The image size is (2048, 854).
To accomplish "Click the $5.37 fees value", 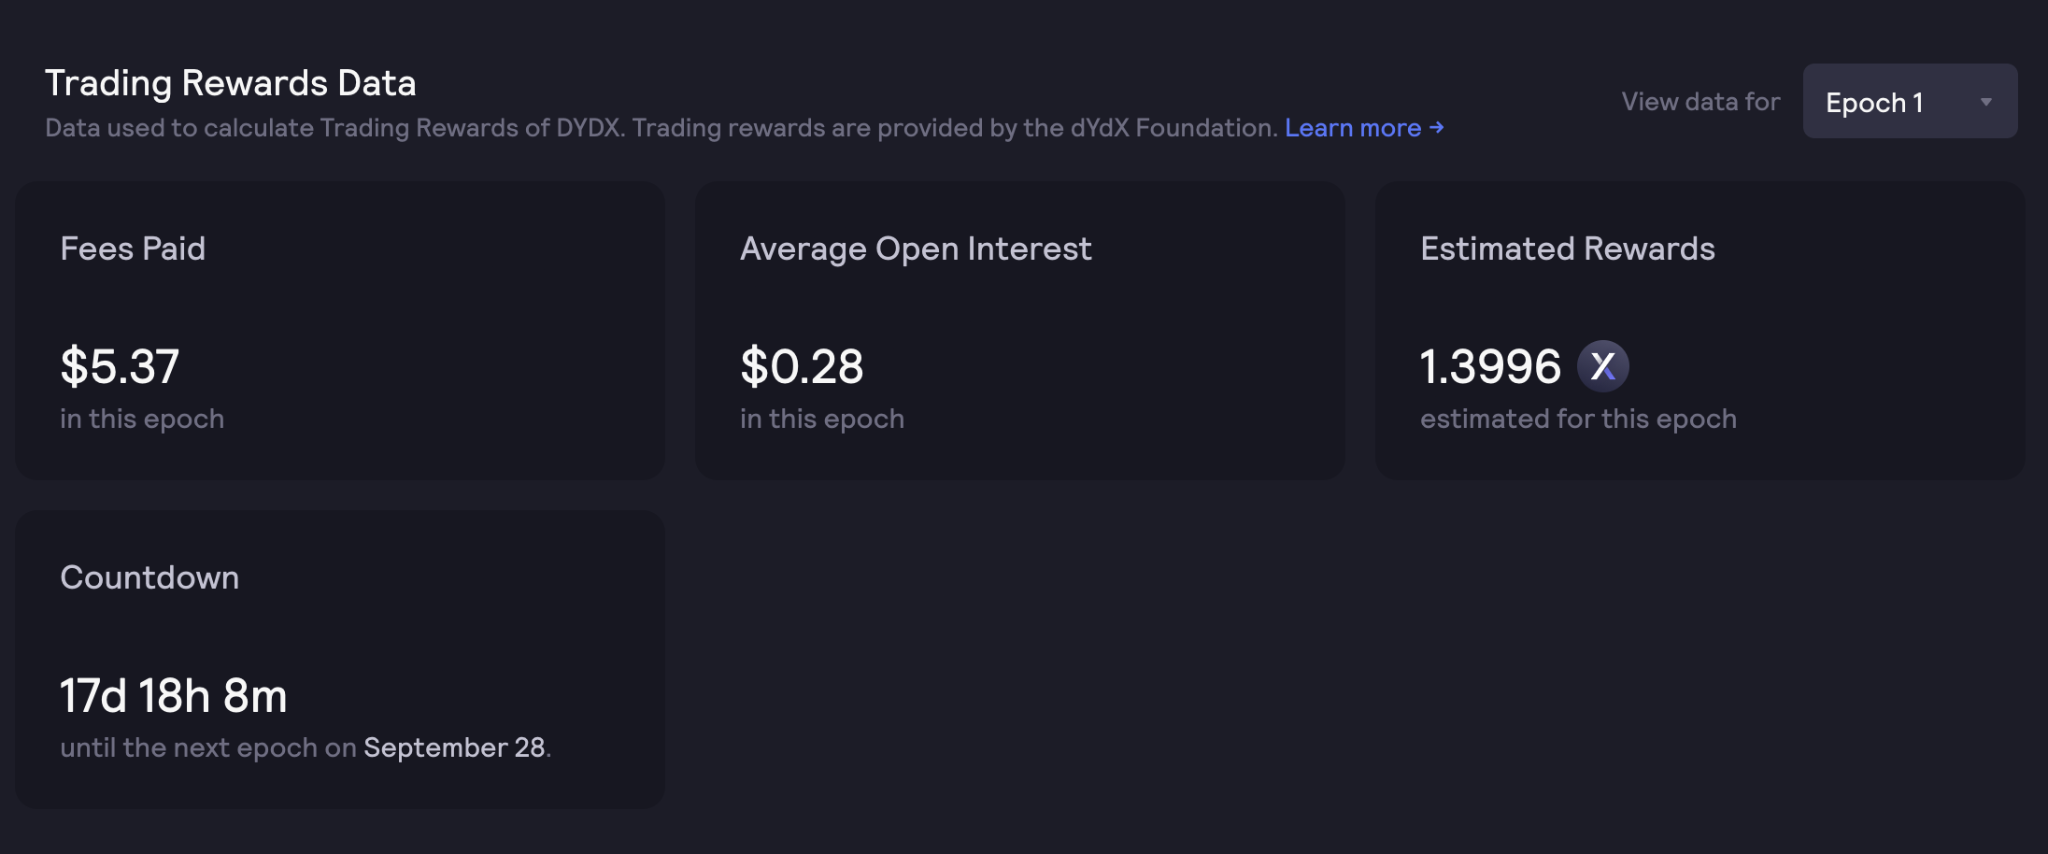I will coord(120,366).
